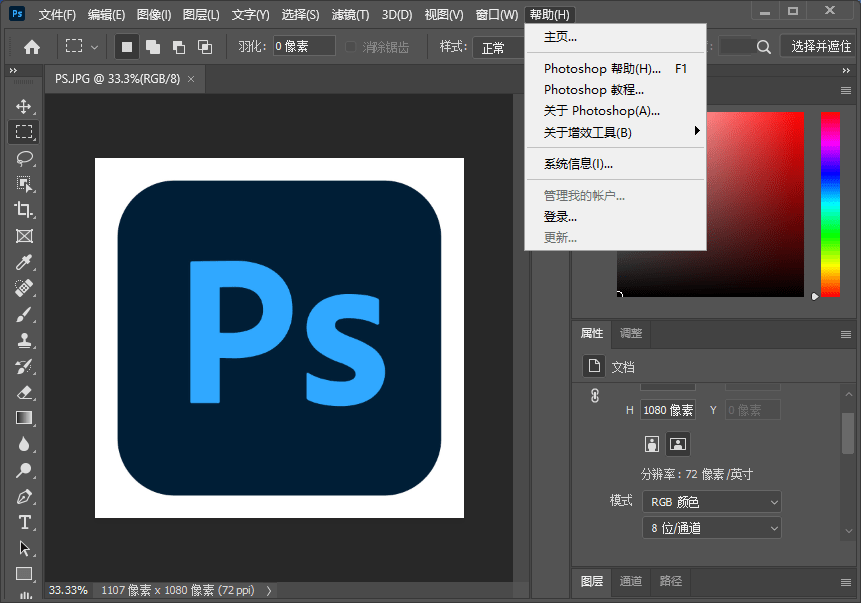861x603 pixels.
Task: Open the 图像(I) menu
Action: click(154, 15)
